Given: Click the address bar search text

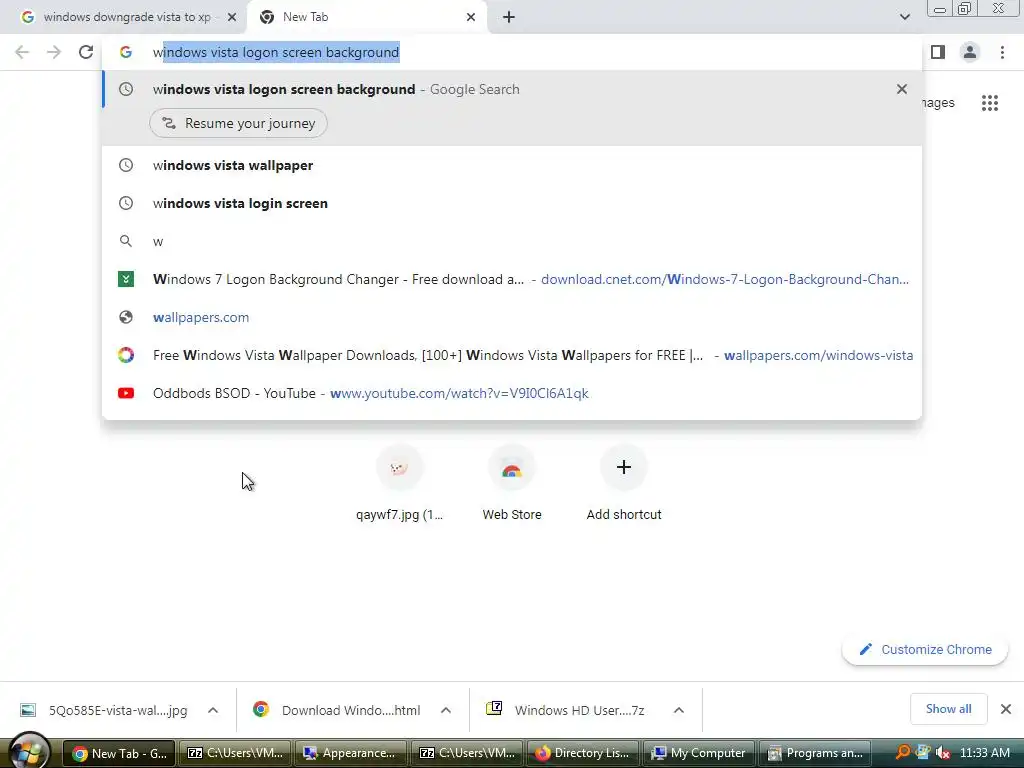Looking at the screenshot, I should point(276,52).
